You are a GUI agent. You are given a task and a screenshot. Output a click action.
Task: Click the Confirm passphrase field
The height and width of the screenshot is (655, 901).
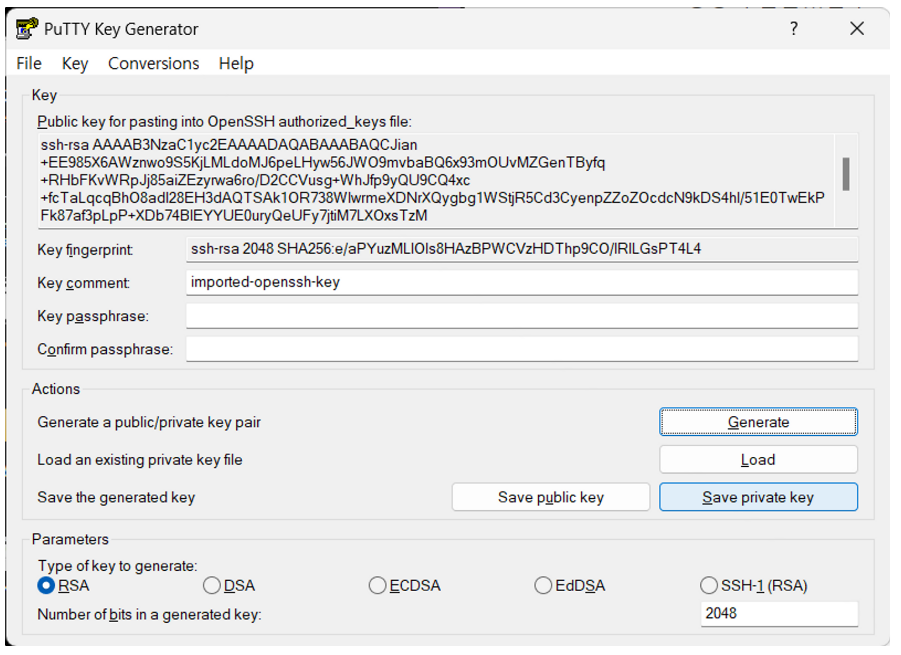522,349
